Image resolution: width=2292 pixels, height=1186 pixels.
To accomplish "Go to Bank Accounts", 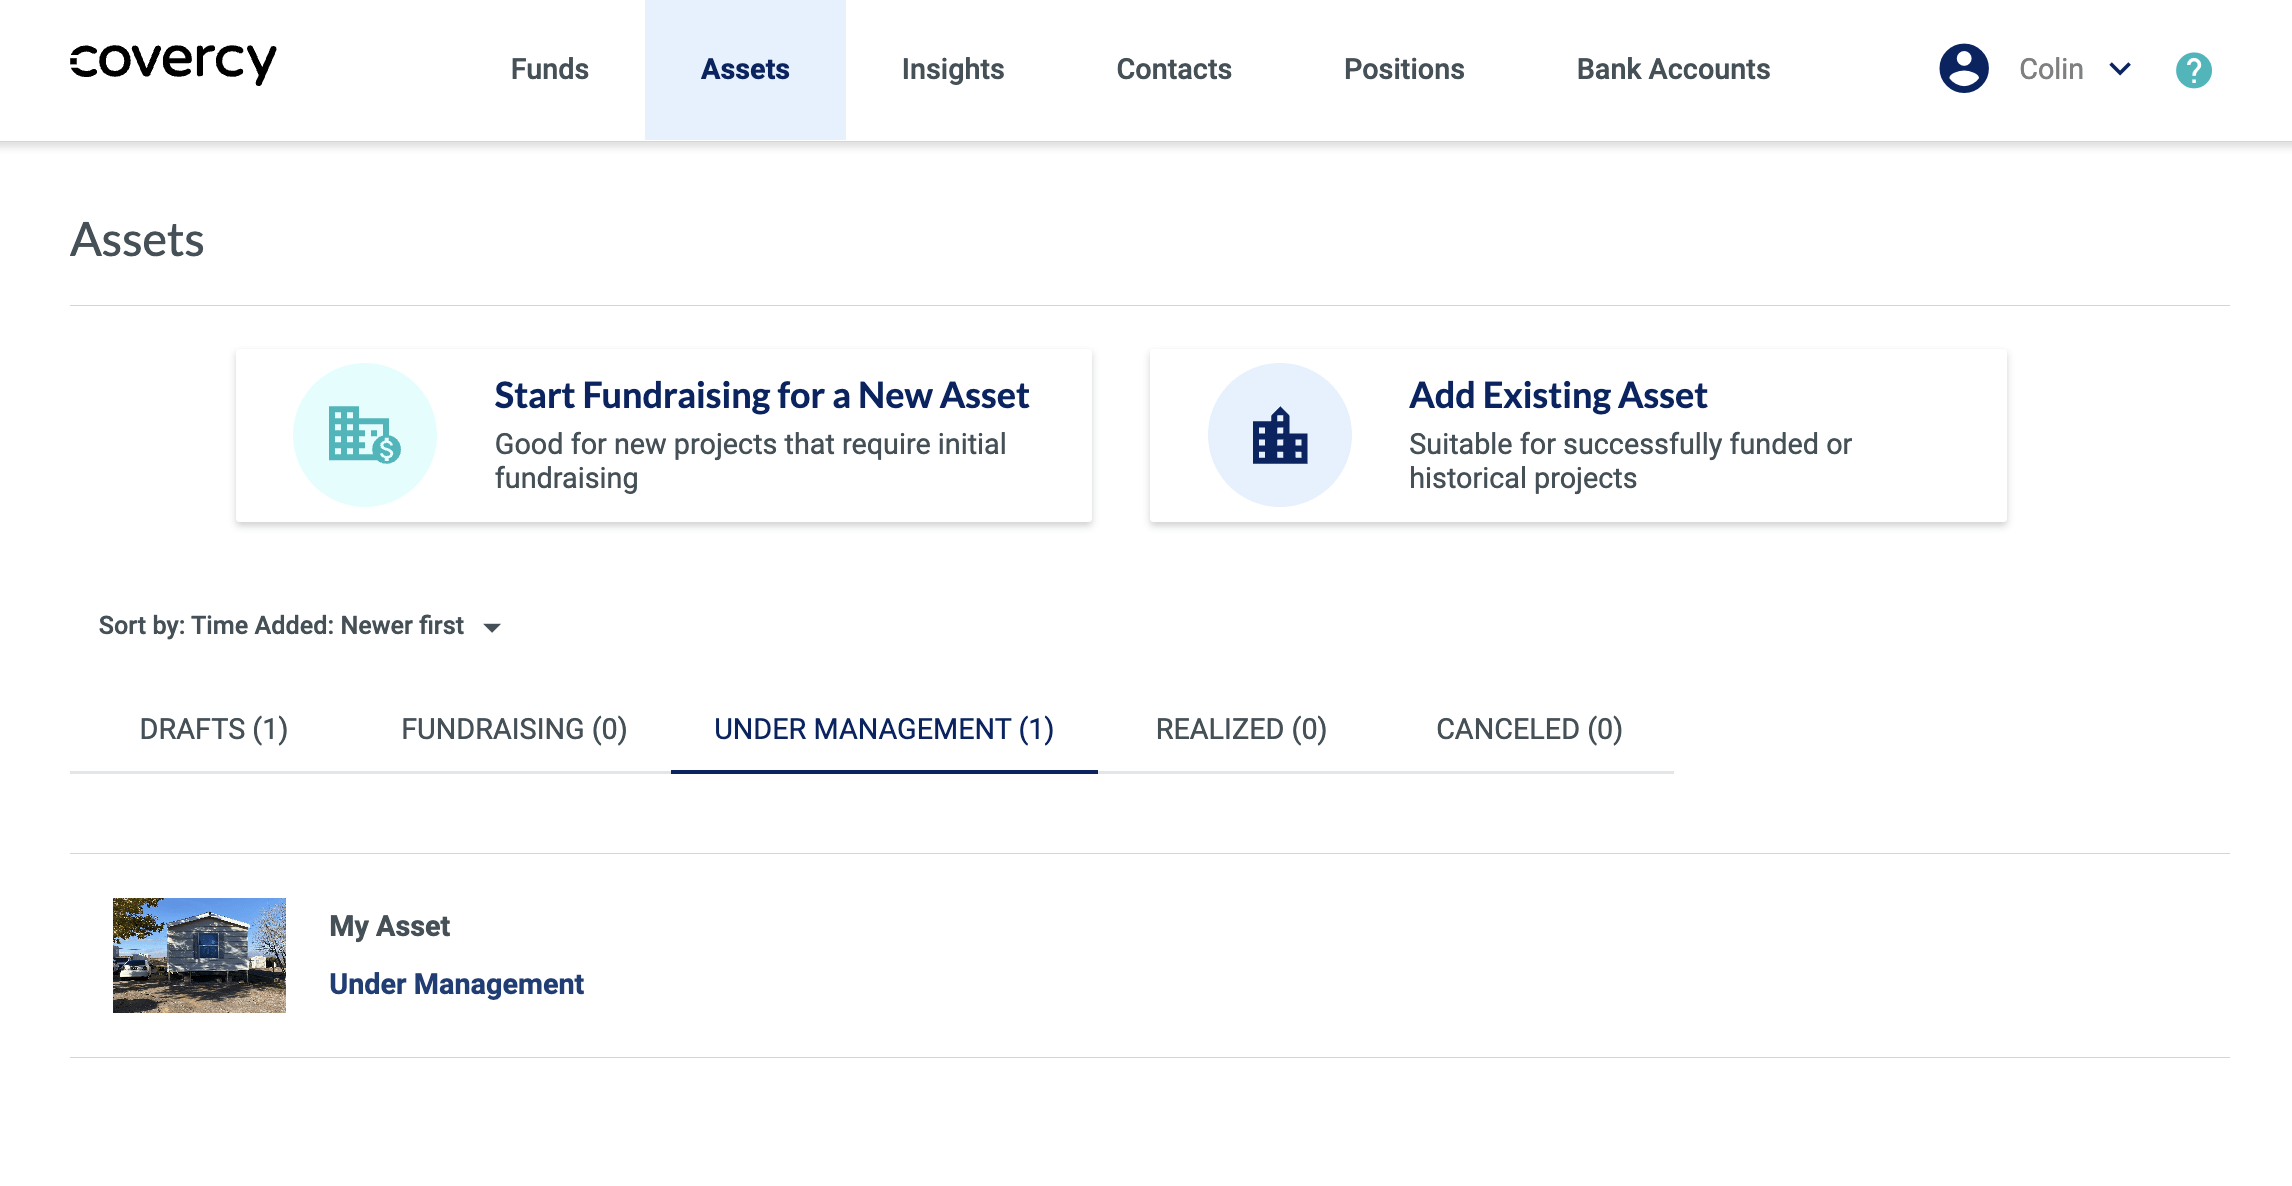I will tap(1673, 69).
